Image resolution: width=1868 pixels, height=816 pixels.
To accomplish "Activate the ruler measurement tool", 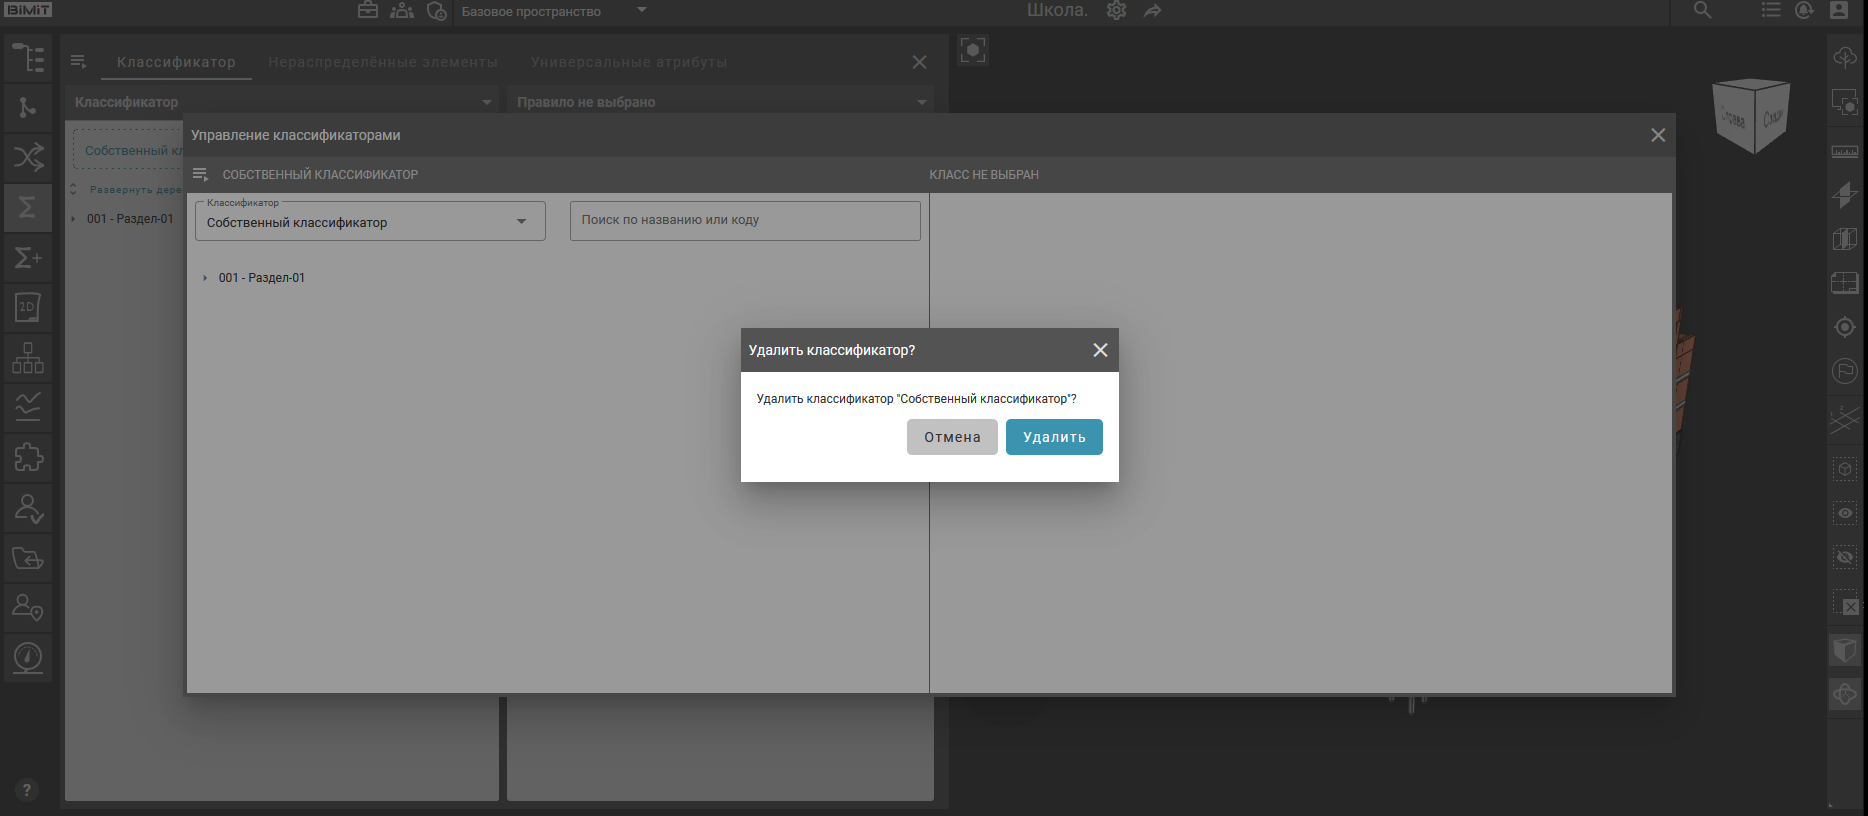I will (1845, 151).
